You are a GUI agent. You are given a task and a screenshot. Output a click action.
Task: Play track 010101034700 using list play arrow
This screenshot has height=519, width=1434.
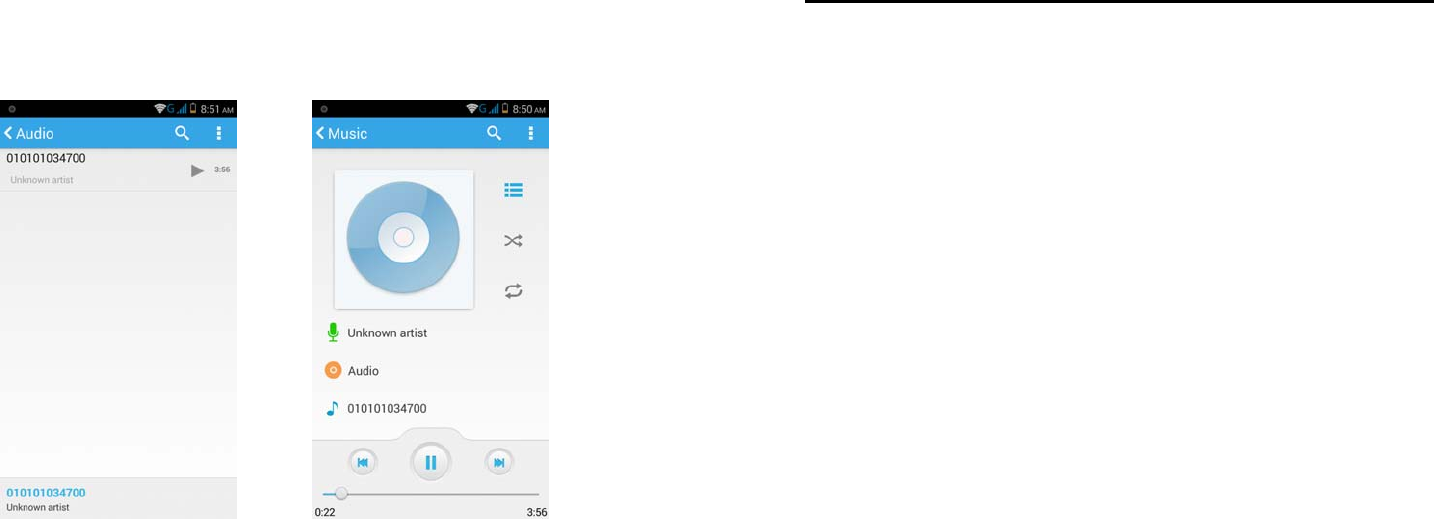tap(198, 171)
